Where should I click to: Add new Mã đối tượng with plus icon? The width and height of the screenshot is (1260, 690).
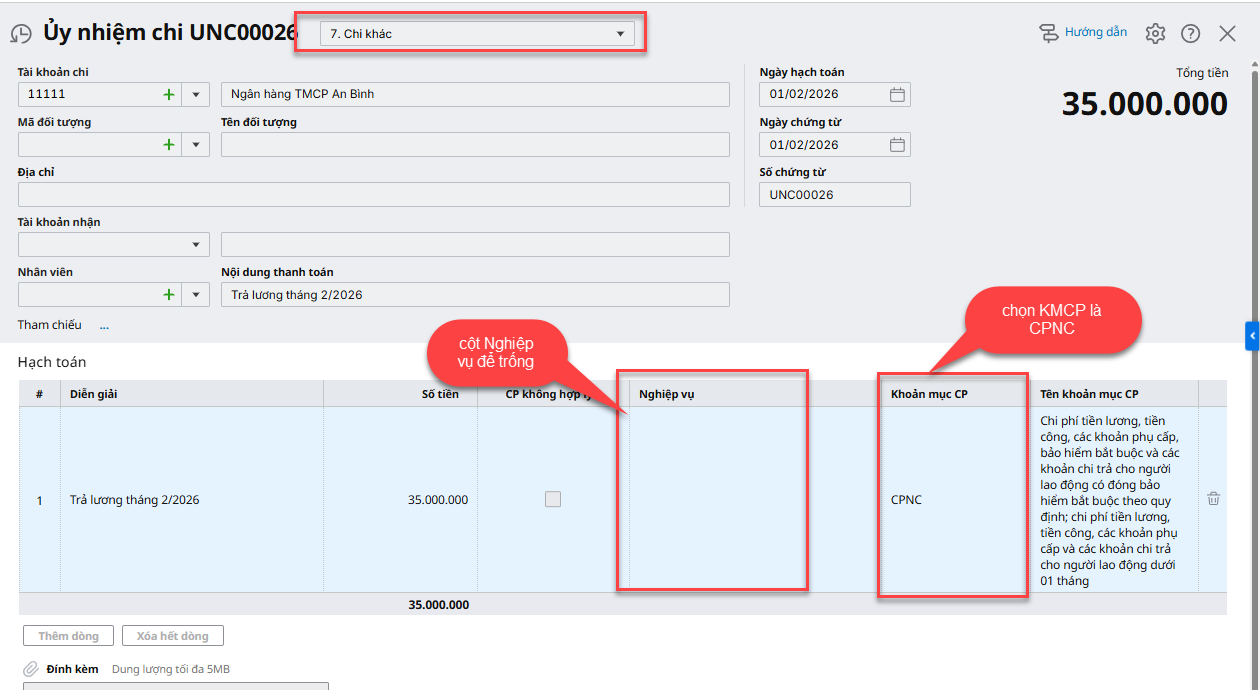[168, 144]
